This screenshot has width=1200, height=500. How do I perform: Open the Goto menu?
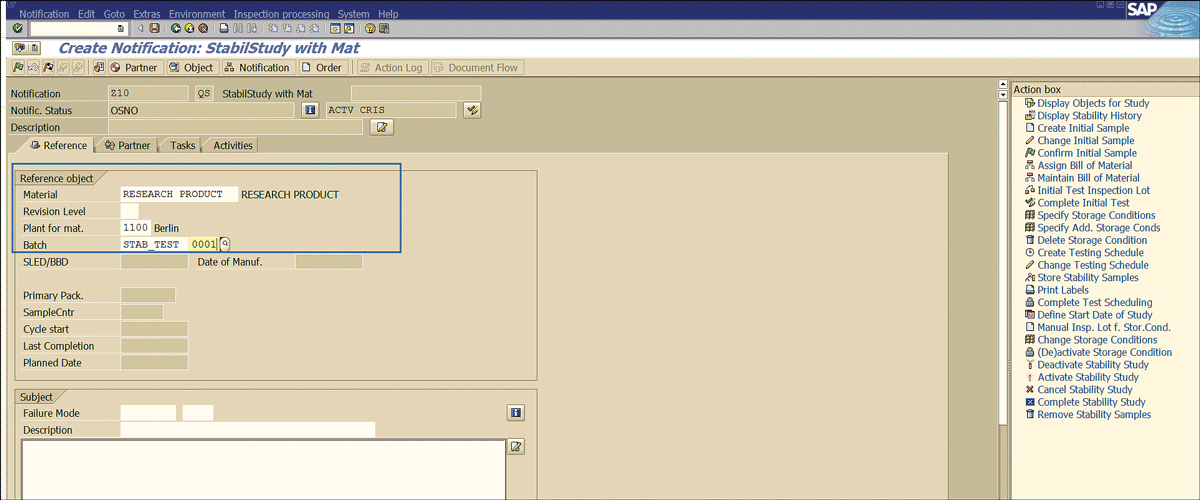[115, 14]
